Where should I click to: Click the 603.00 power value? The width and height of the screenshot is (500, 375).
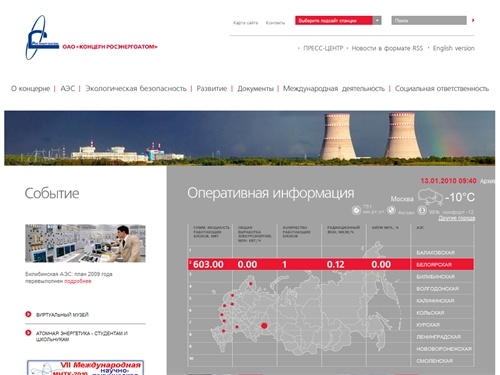208,265
